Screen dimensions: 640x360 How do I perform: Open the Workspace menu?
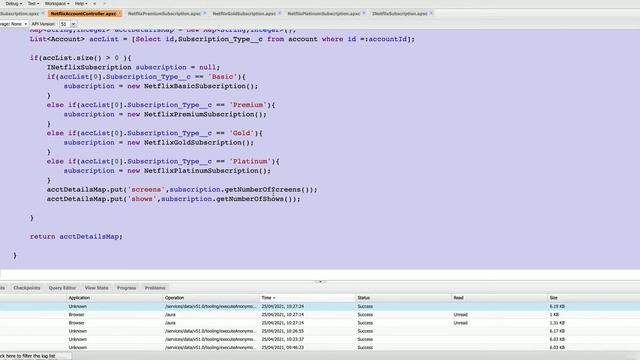pyautogui.click(x=57, y=3)
